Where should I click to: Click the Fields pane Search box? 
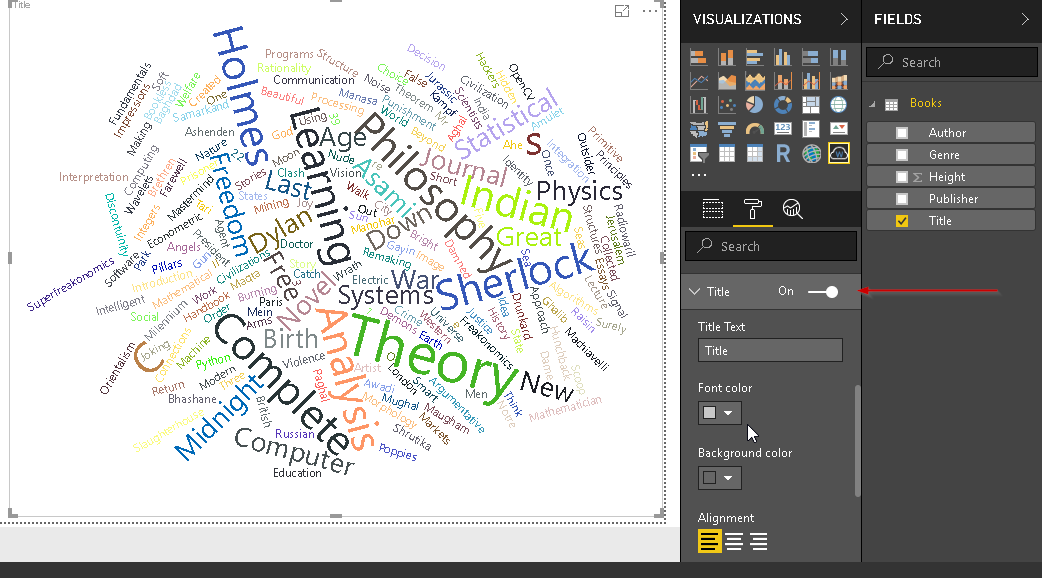tap(952, 62)
